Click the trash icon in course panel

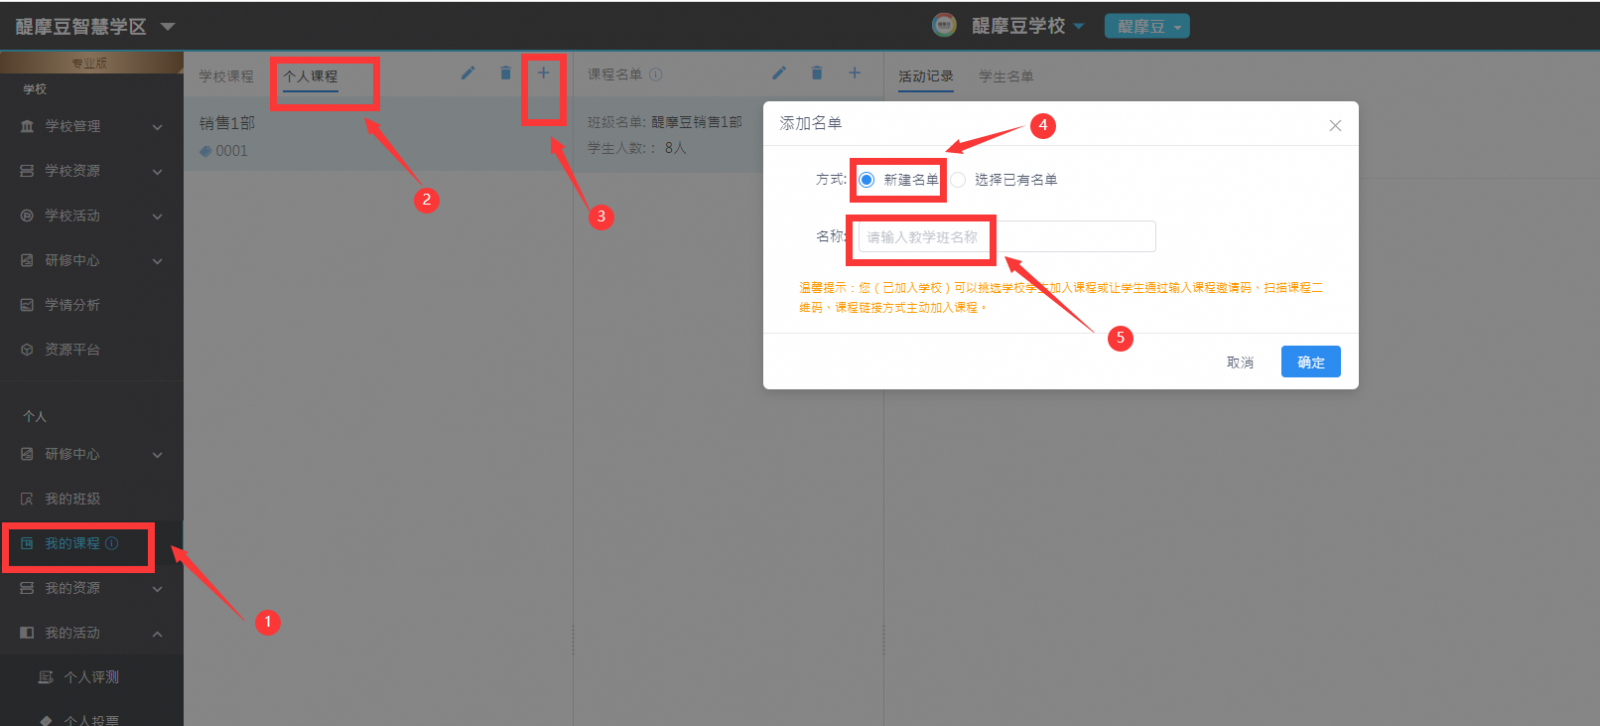click(505, 73)
